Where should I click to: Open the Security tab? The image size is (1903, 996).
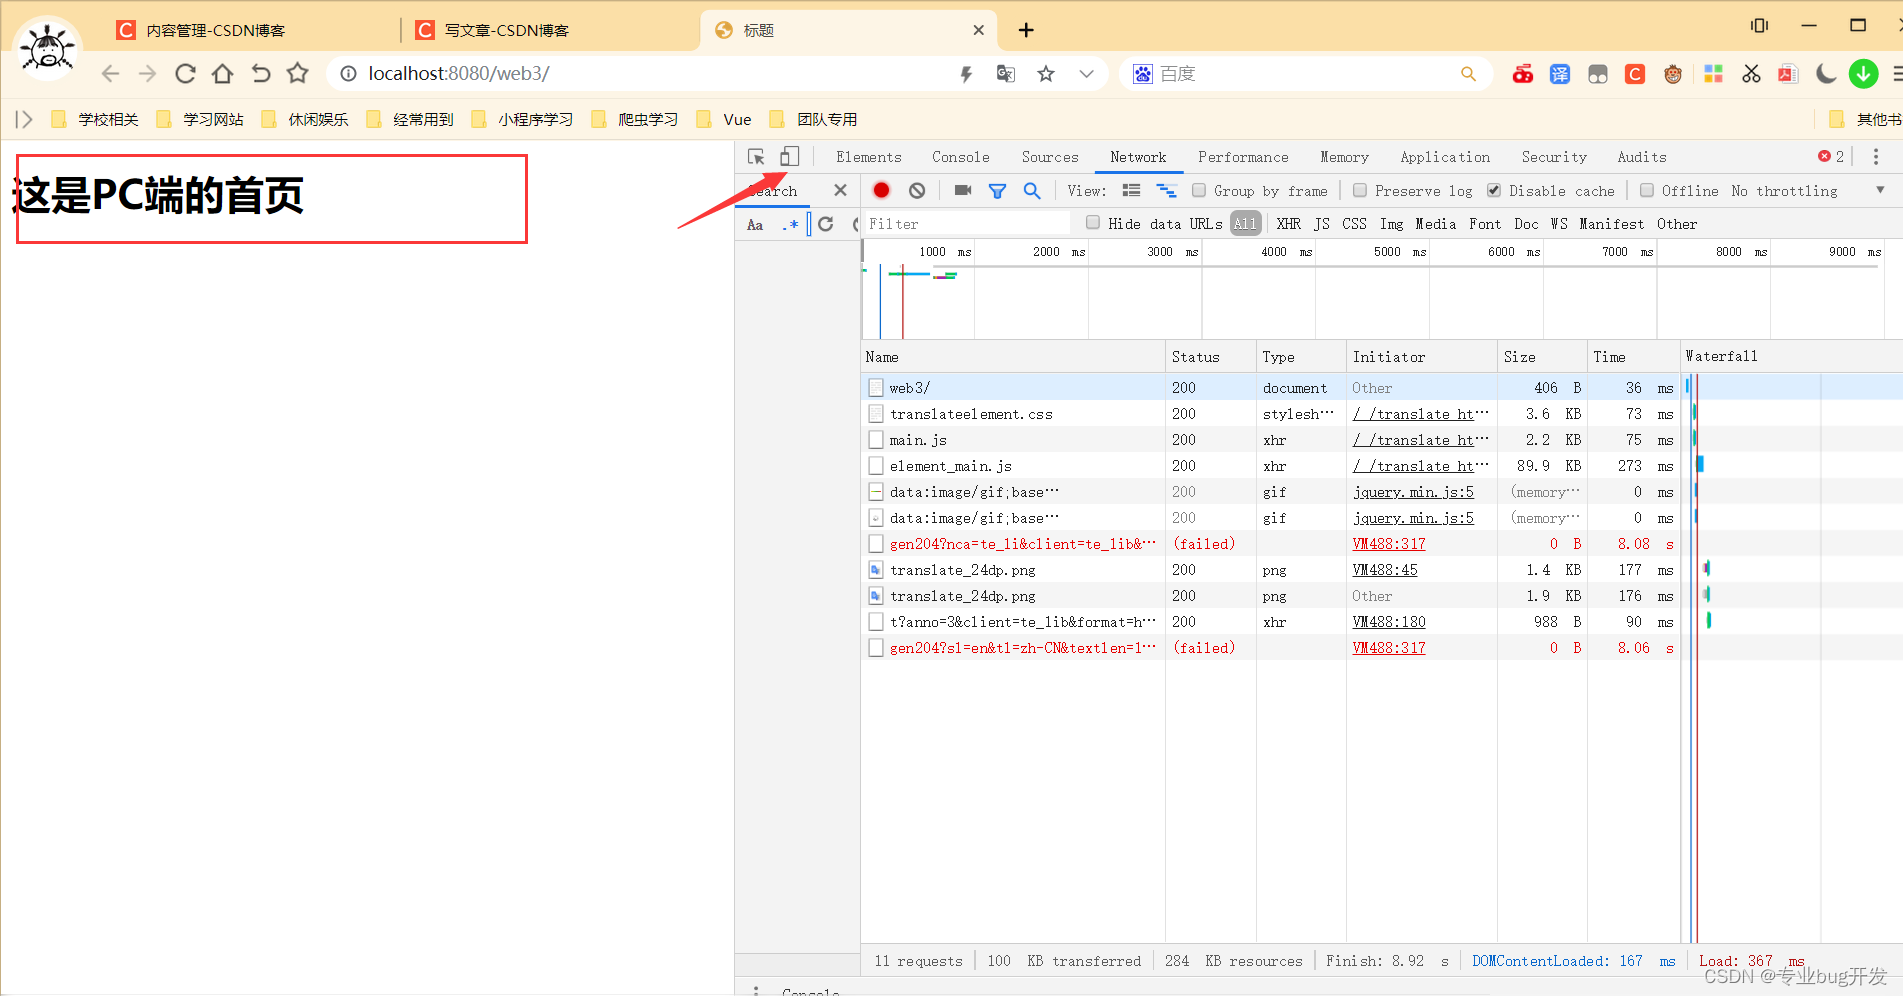click(x=1554, y=157)
